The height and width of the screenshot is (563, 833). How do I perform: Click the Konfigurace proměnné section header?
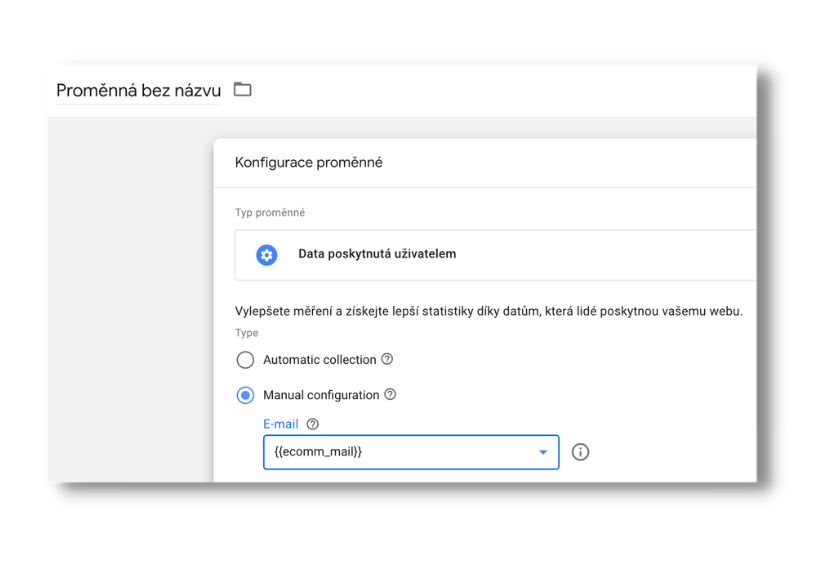pyautogui.click(x=309, y=163)
